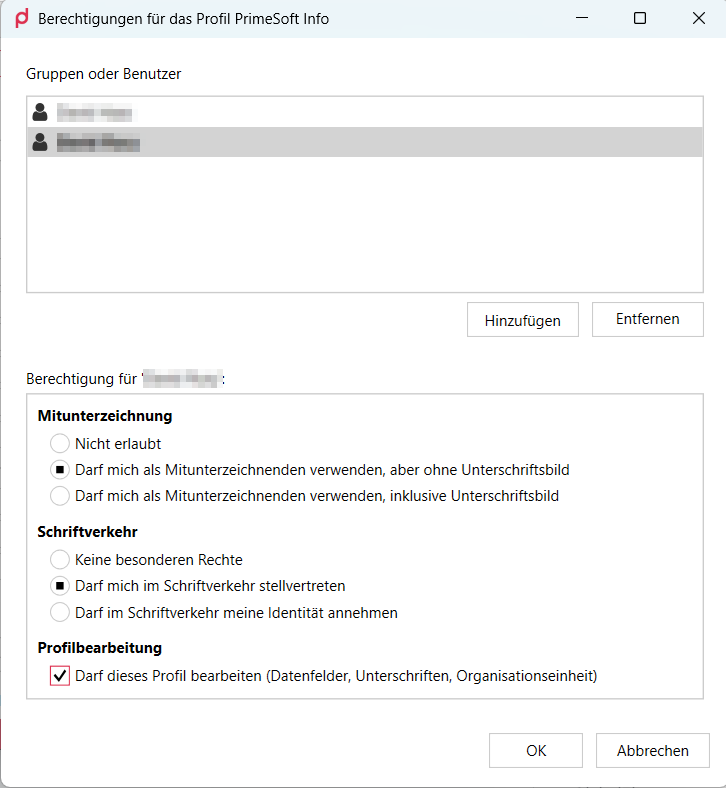This screenshot has width=726, height=788.
Task: Select the first user in the list
Action: (365, 113)
